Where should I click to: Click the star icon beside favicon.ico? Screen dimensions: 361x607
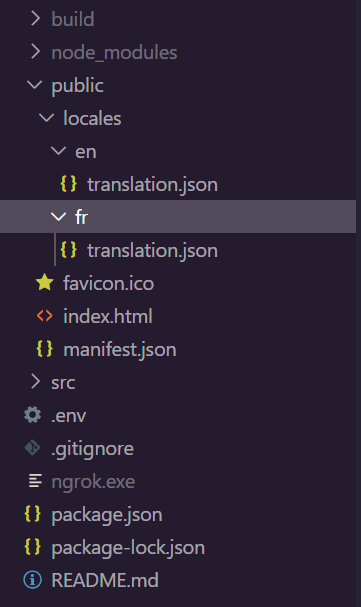(44, 283)
